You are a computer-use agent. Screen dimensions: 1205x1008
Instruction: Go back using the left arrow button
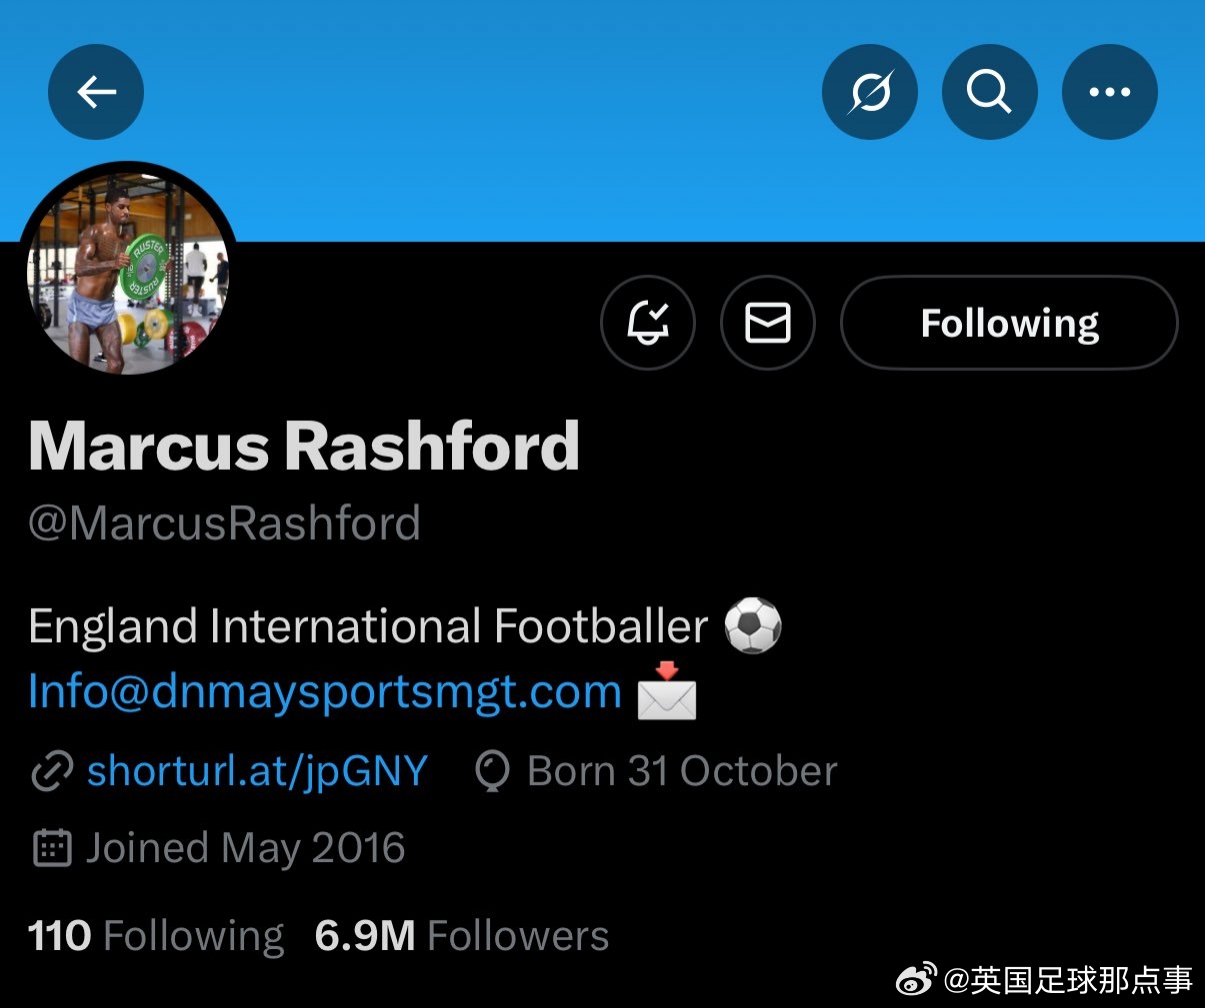[96, 92]
